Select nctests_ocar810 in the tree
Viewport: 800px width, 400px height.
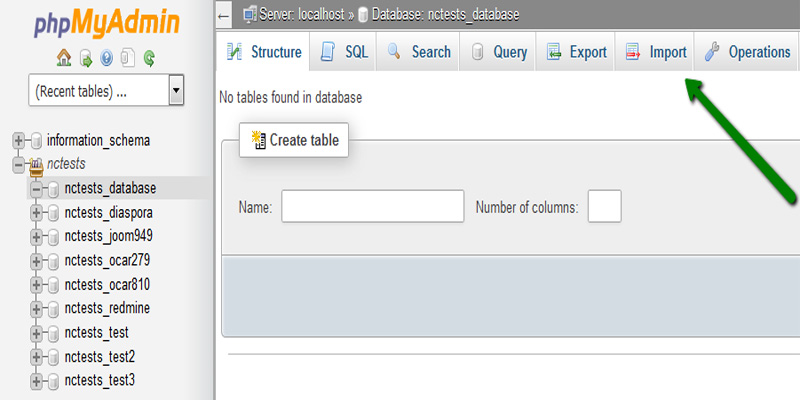coord(107,285)
